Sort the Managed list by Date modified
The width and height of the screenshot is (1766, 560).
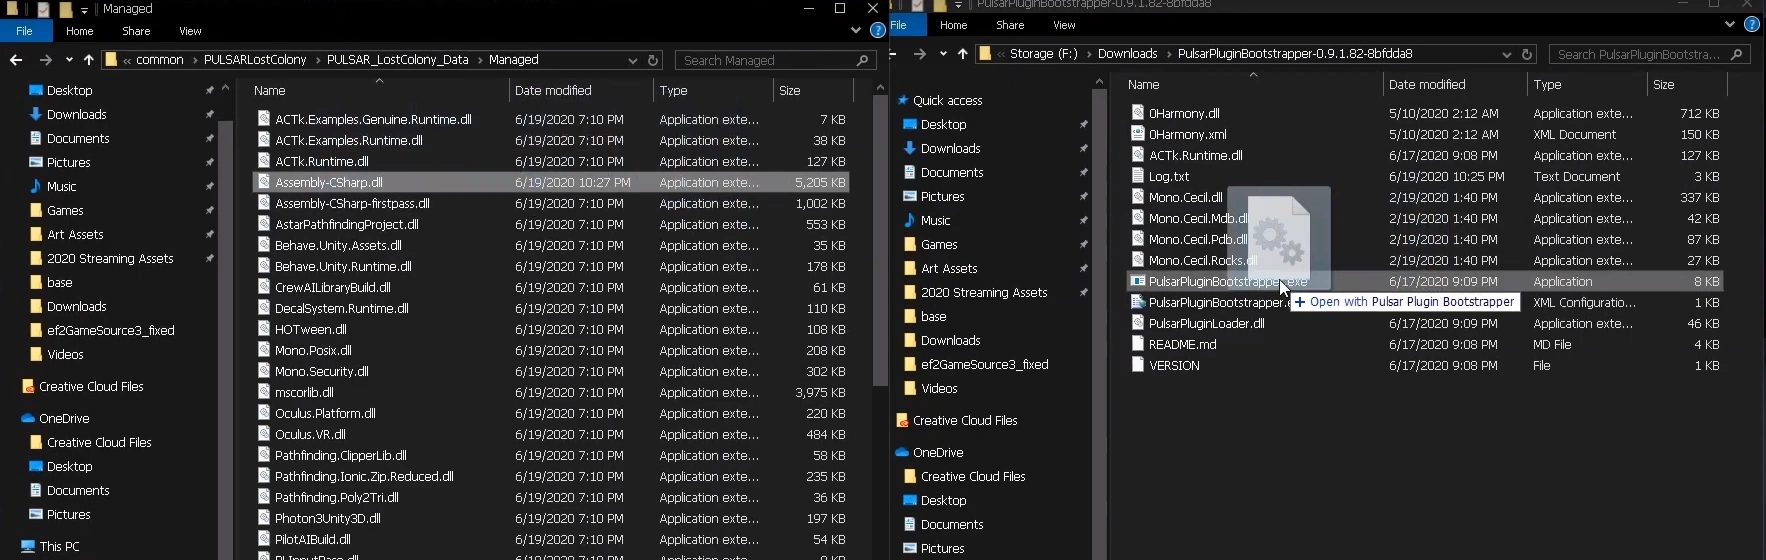[x=553, y=90]
